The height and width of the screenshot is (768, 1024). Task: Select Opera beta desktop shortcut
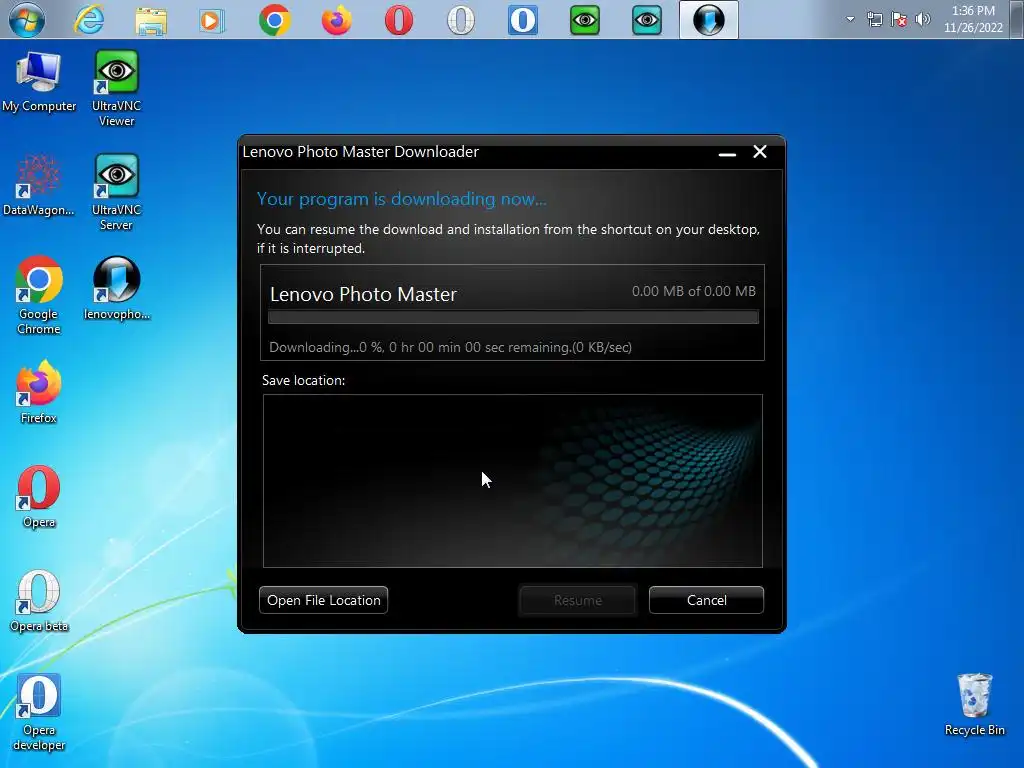pyautogui.click(x=39, y=601)
